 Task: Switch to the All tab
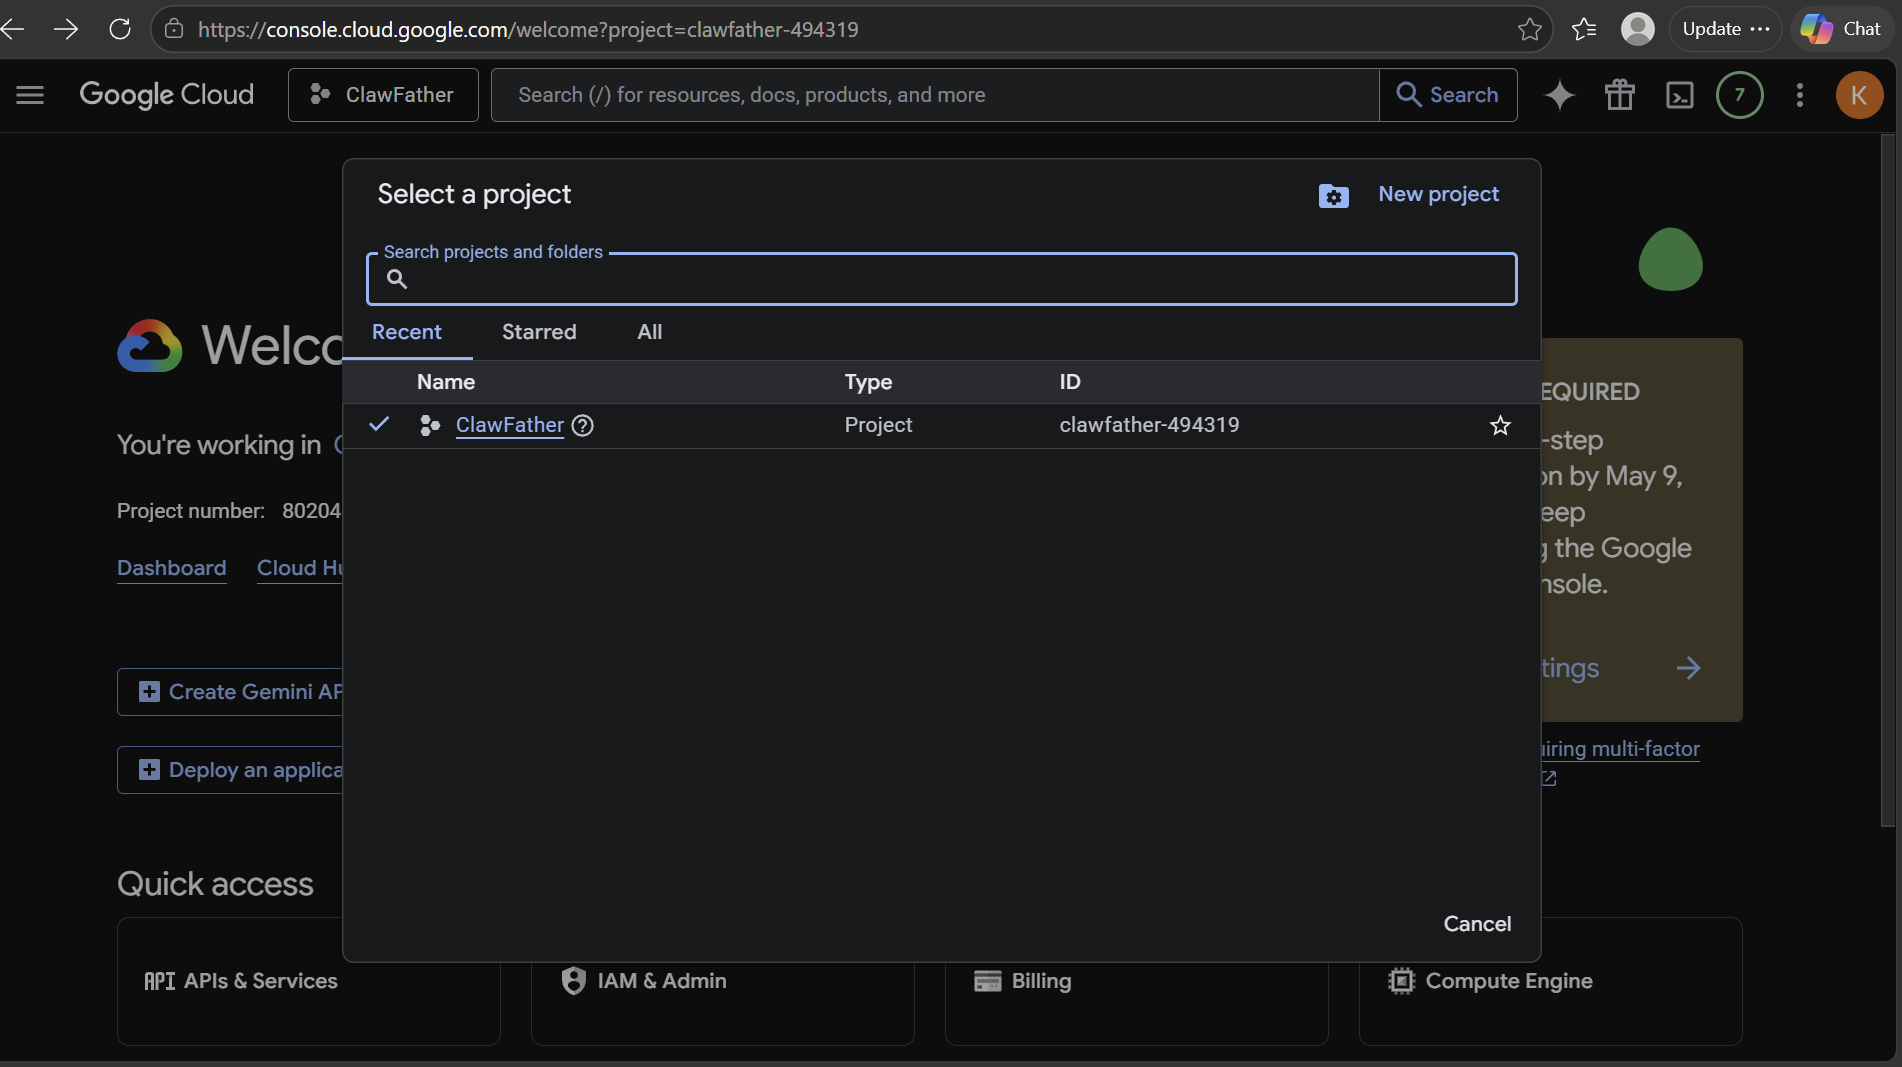[x=650, y=332]
